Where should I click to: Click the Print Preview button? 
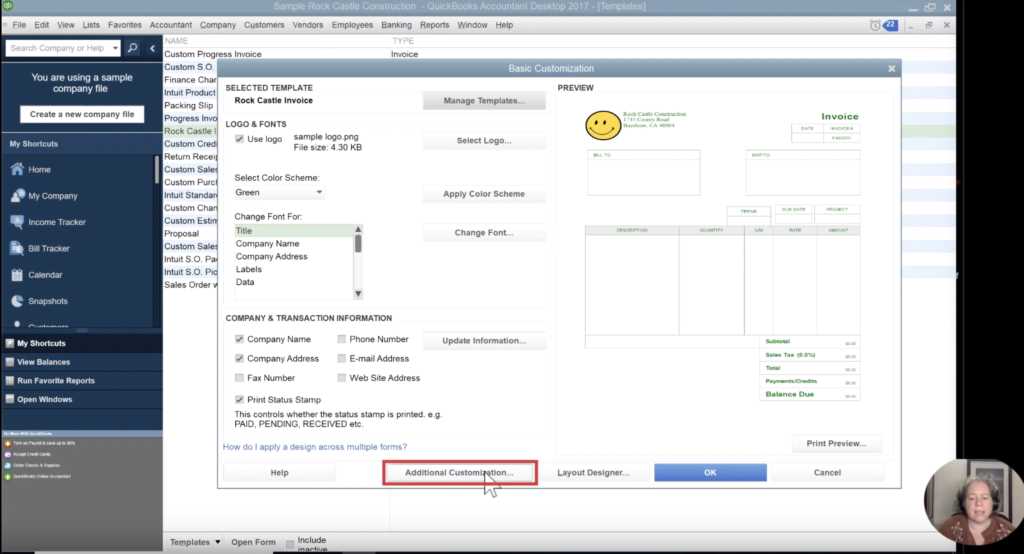coord(837,443)
